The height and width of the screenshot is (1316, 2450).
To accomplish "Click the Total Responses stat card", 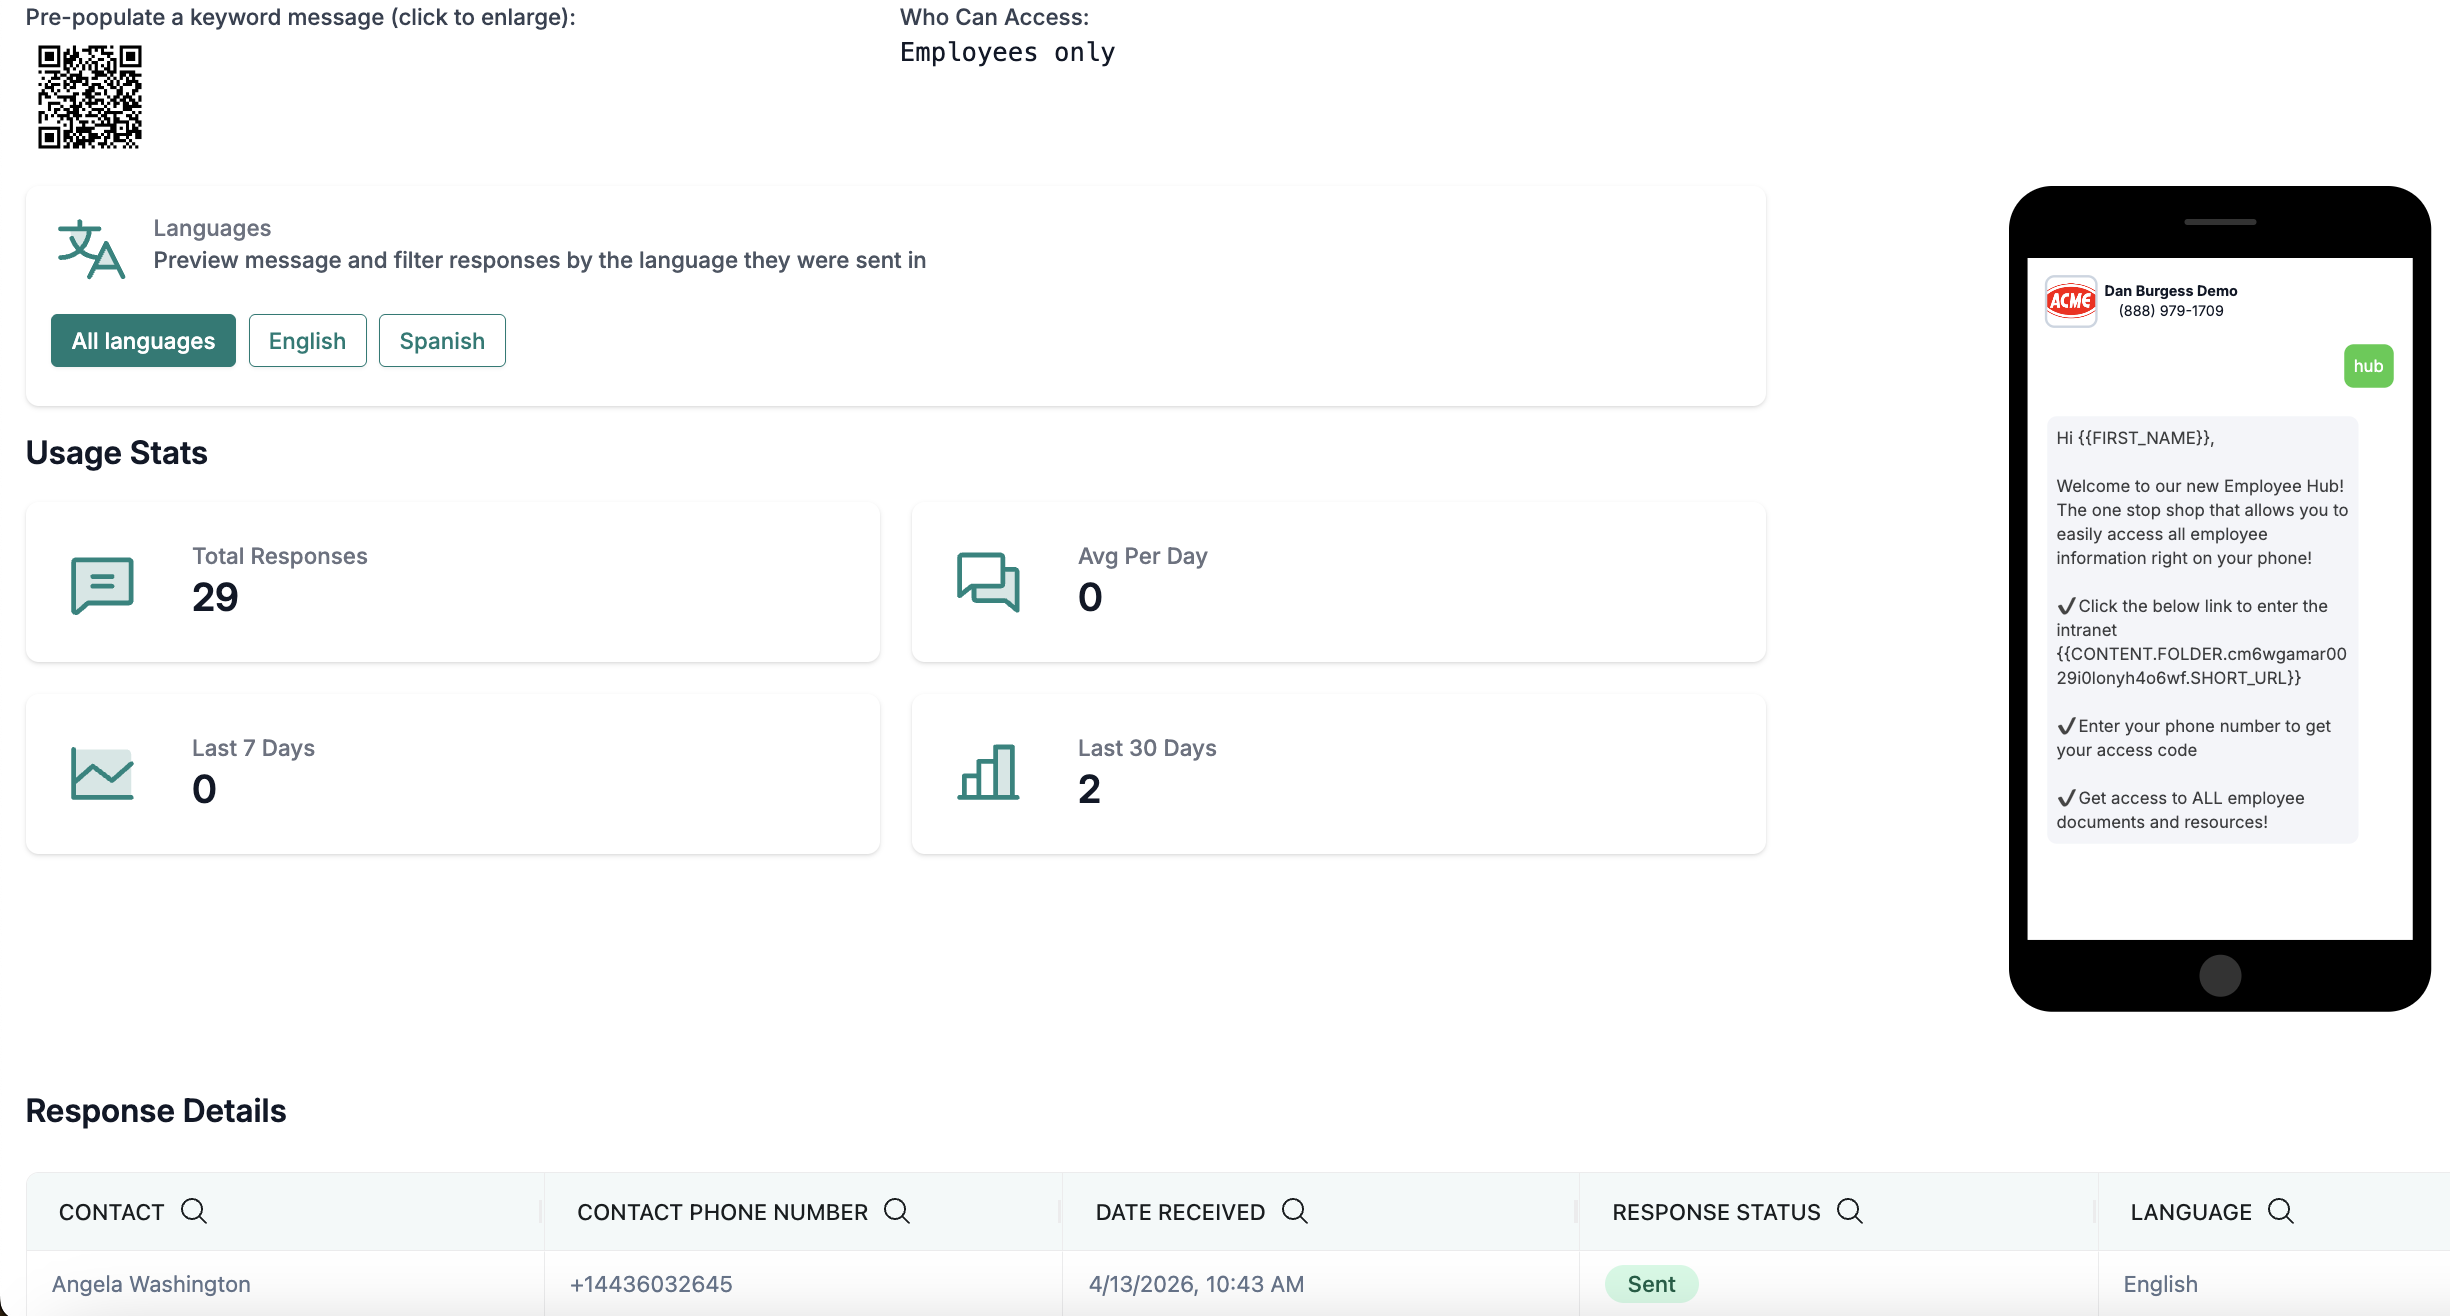I will (452, 582).
